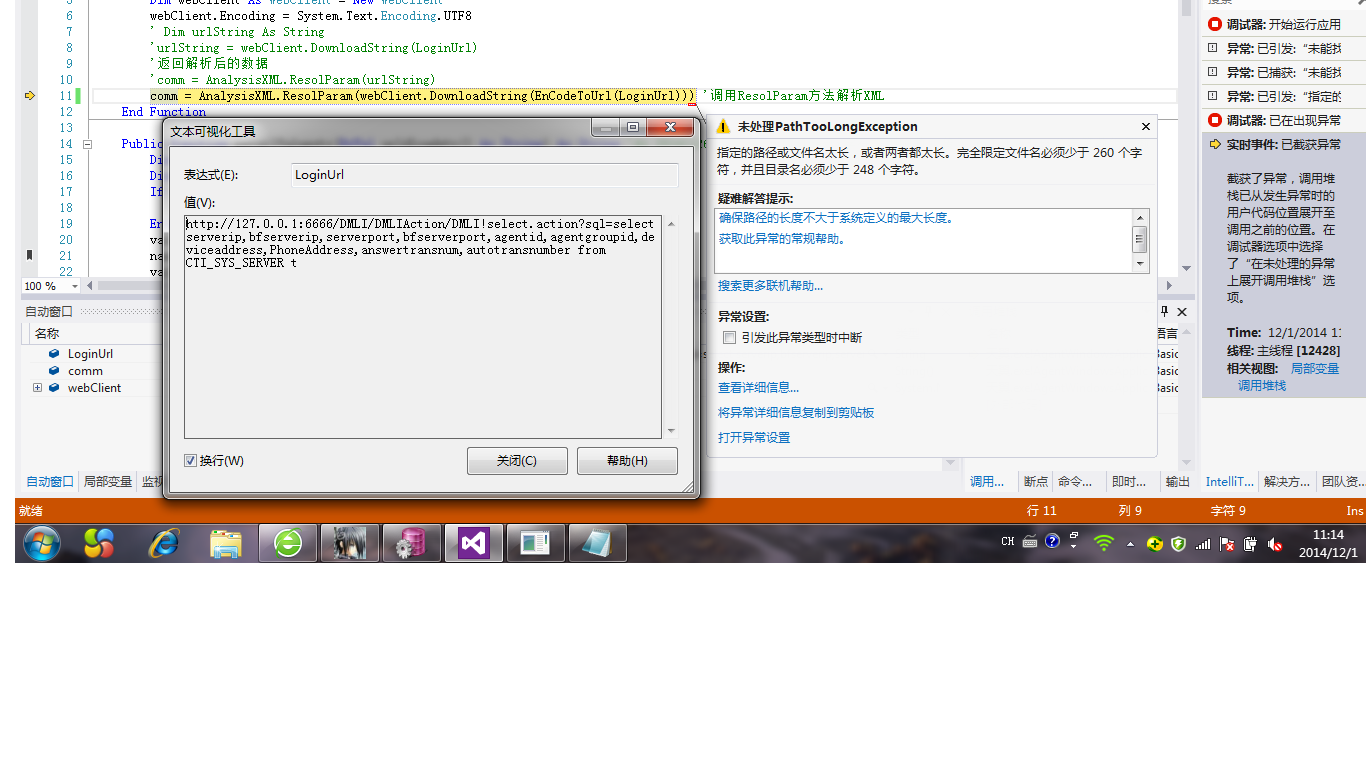Click the yellow warning icon in exception popup

click(x=724, y=127)
